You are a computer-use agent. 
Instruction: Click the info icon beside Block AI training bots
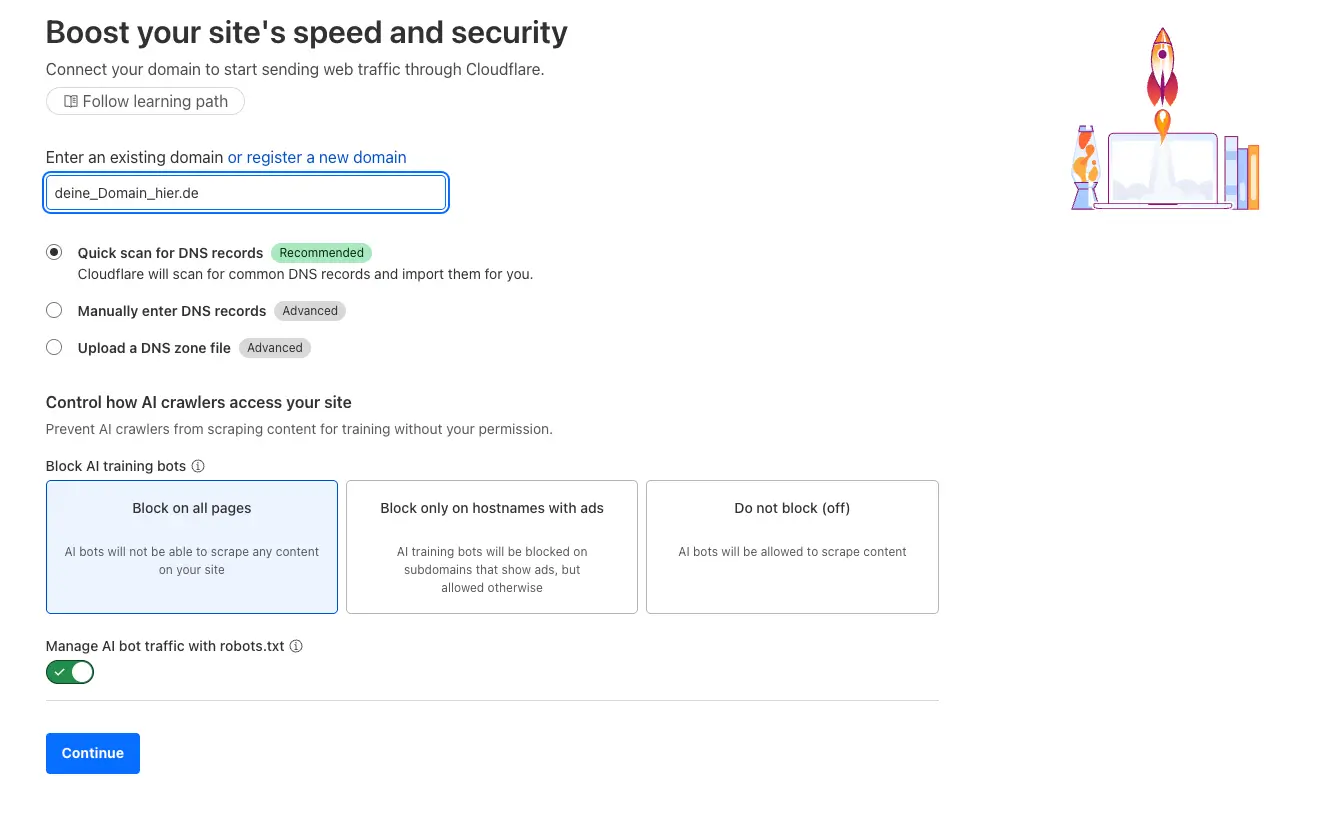pyautogui.click(x=198, y=466)
